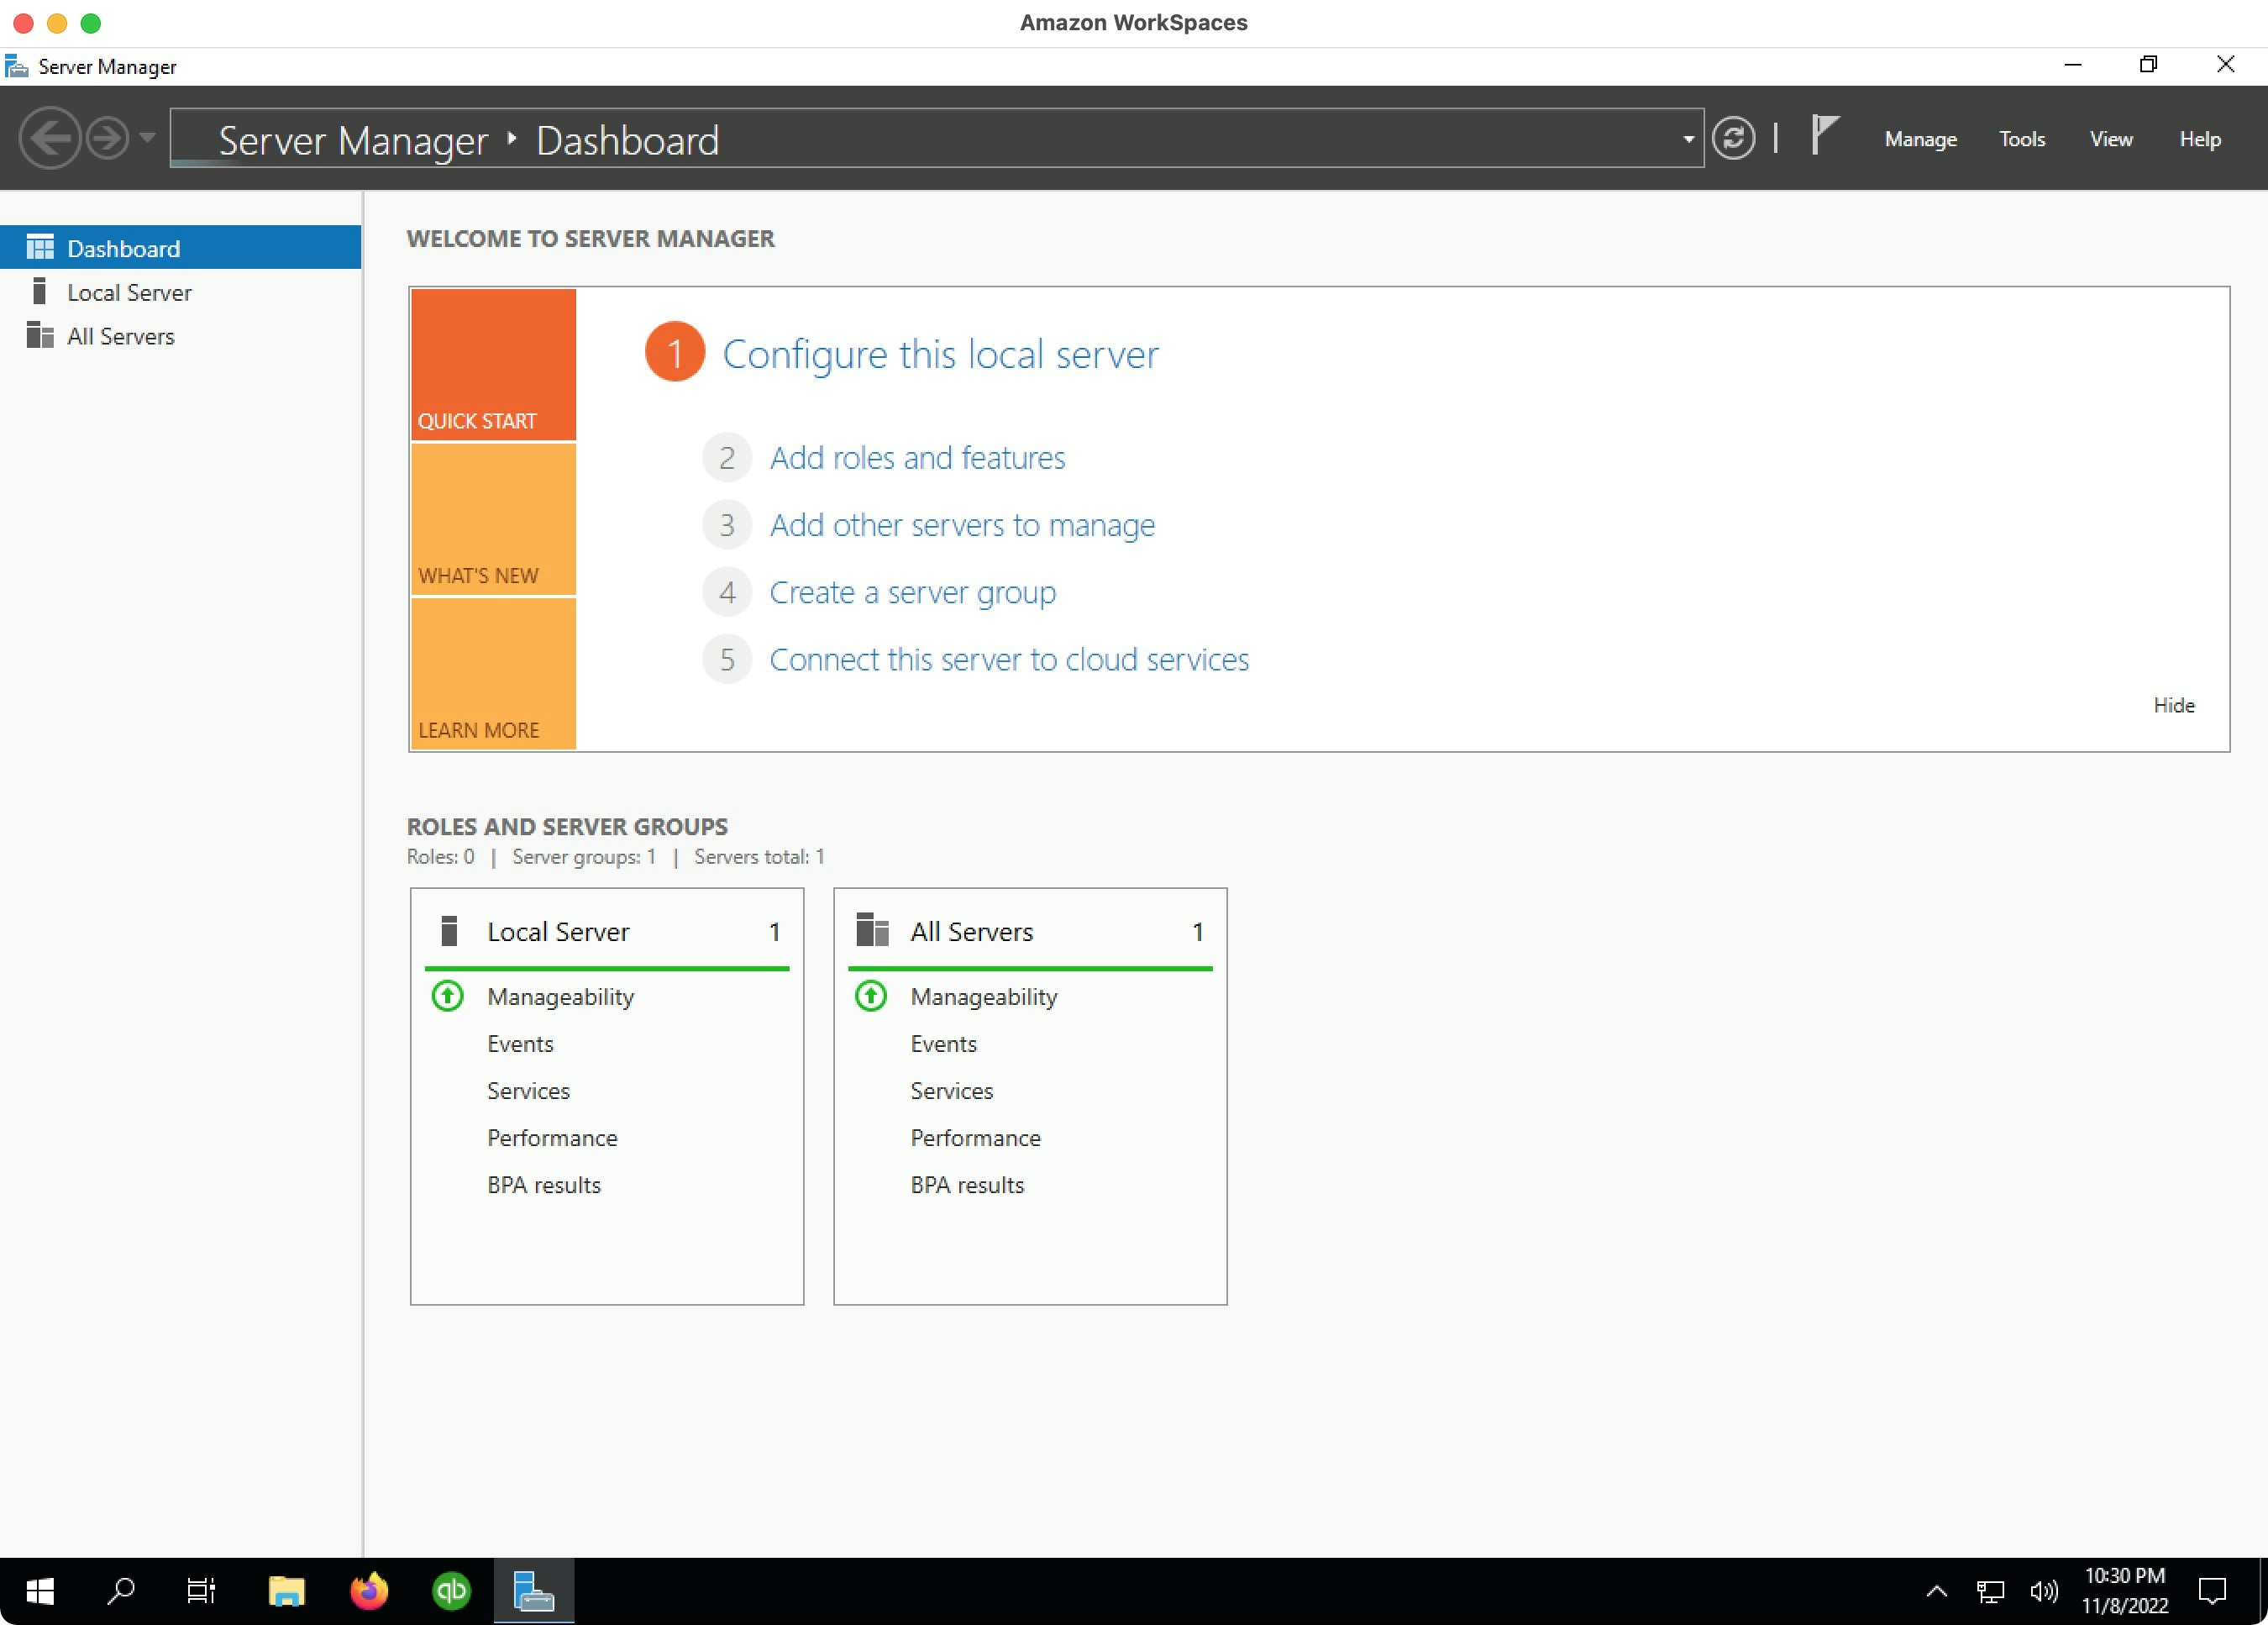The height and width of the screenshot is (1625, 2268).
Task: Open taskbar search magnifier
Action: tap(121, 1590)
